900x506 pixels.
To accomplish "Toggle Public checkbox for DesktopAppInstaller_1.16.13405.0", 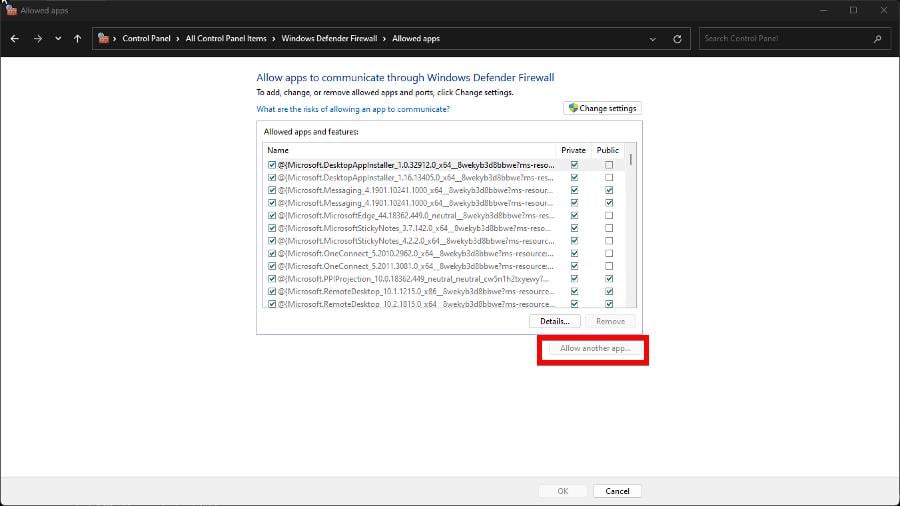I will point(609,178).
